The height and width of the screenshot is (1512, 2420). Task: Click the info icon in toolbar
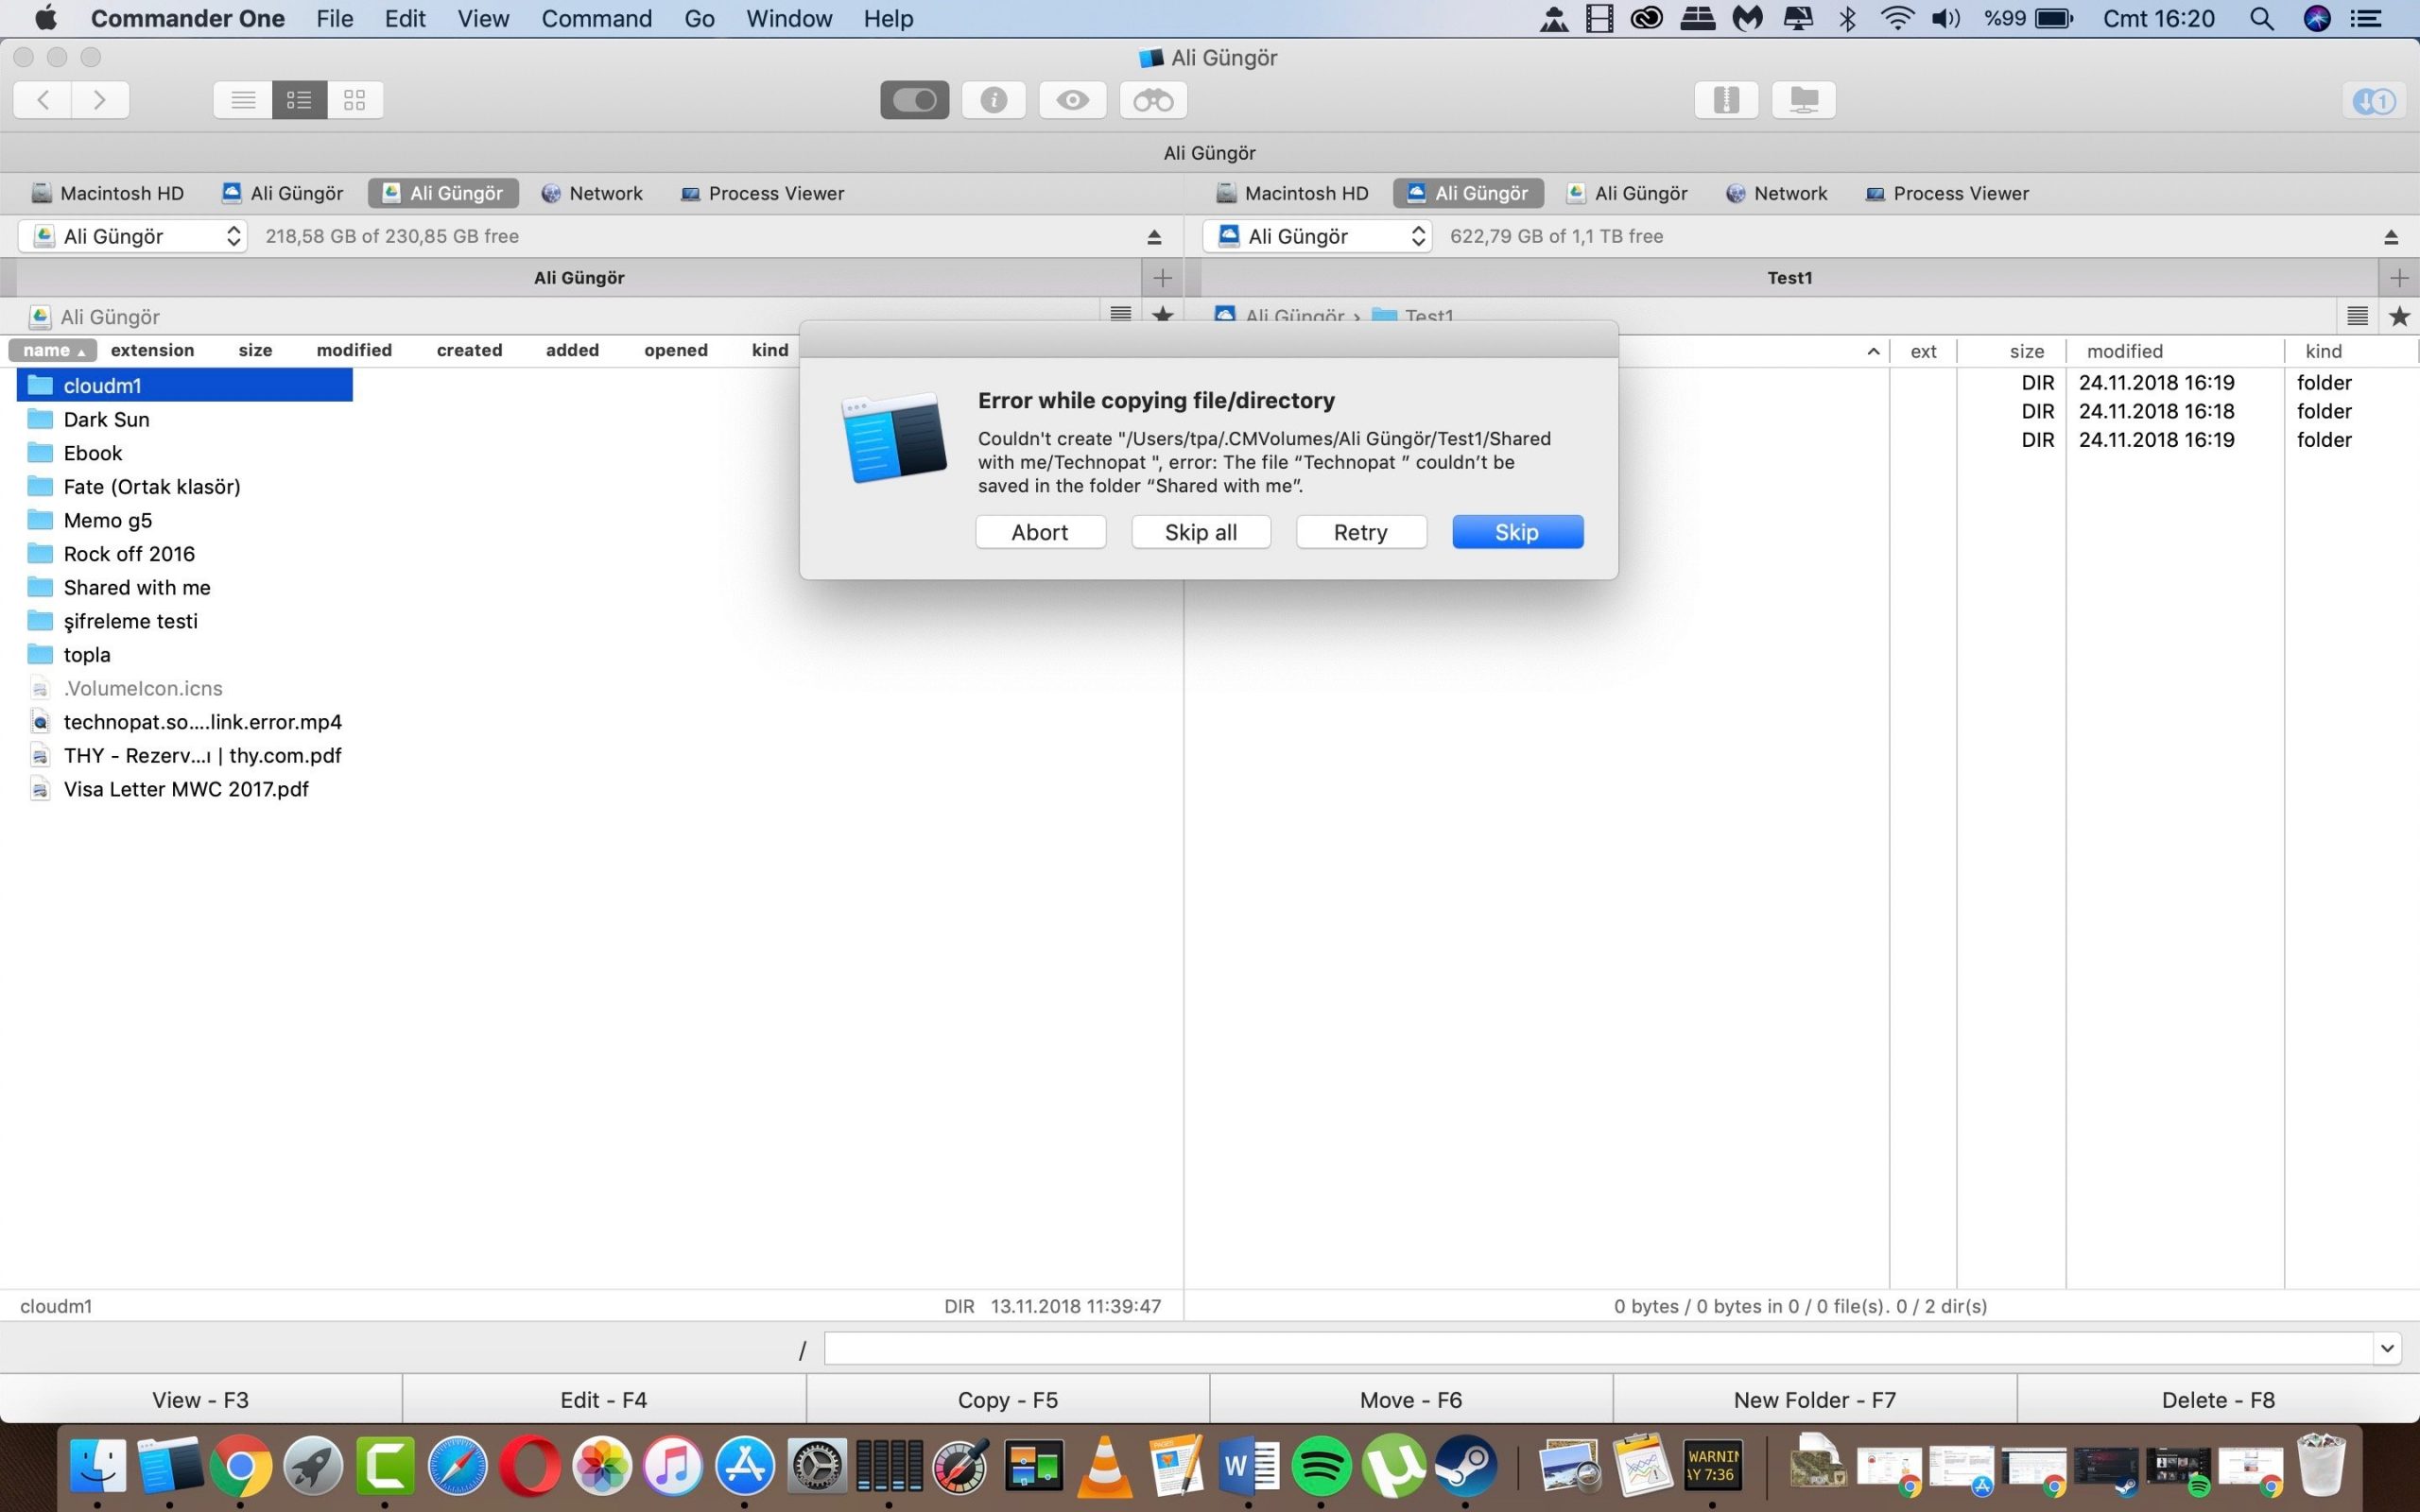993,100
